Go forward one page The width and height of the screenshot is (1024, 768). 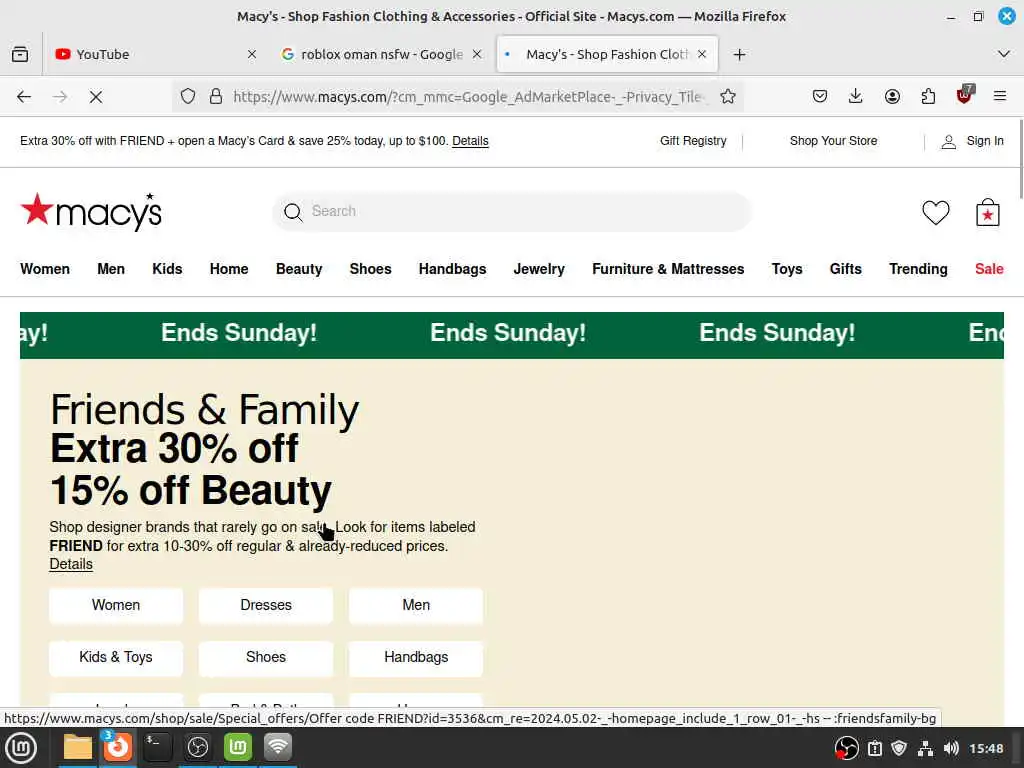tap(60, 97)
